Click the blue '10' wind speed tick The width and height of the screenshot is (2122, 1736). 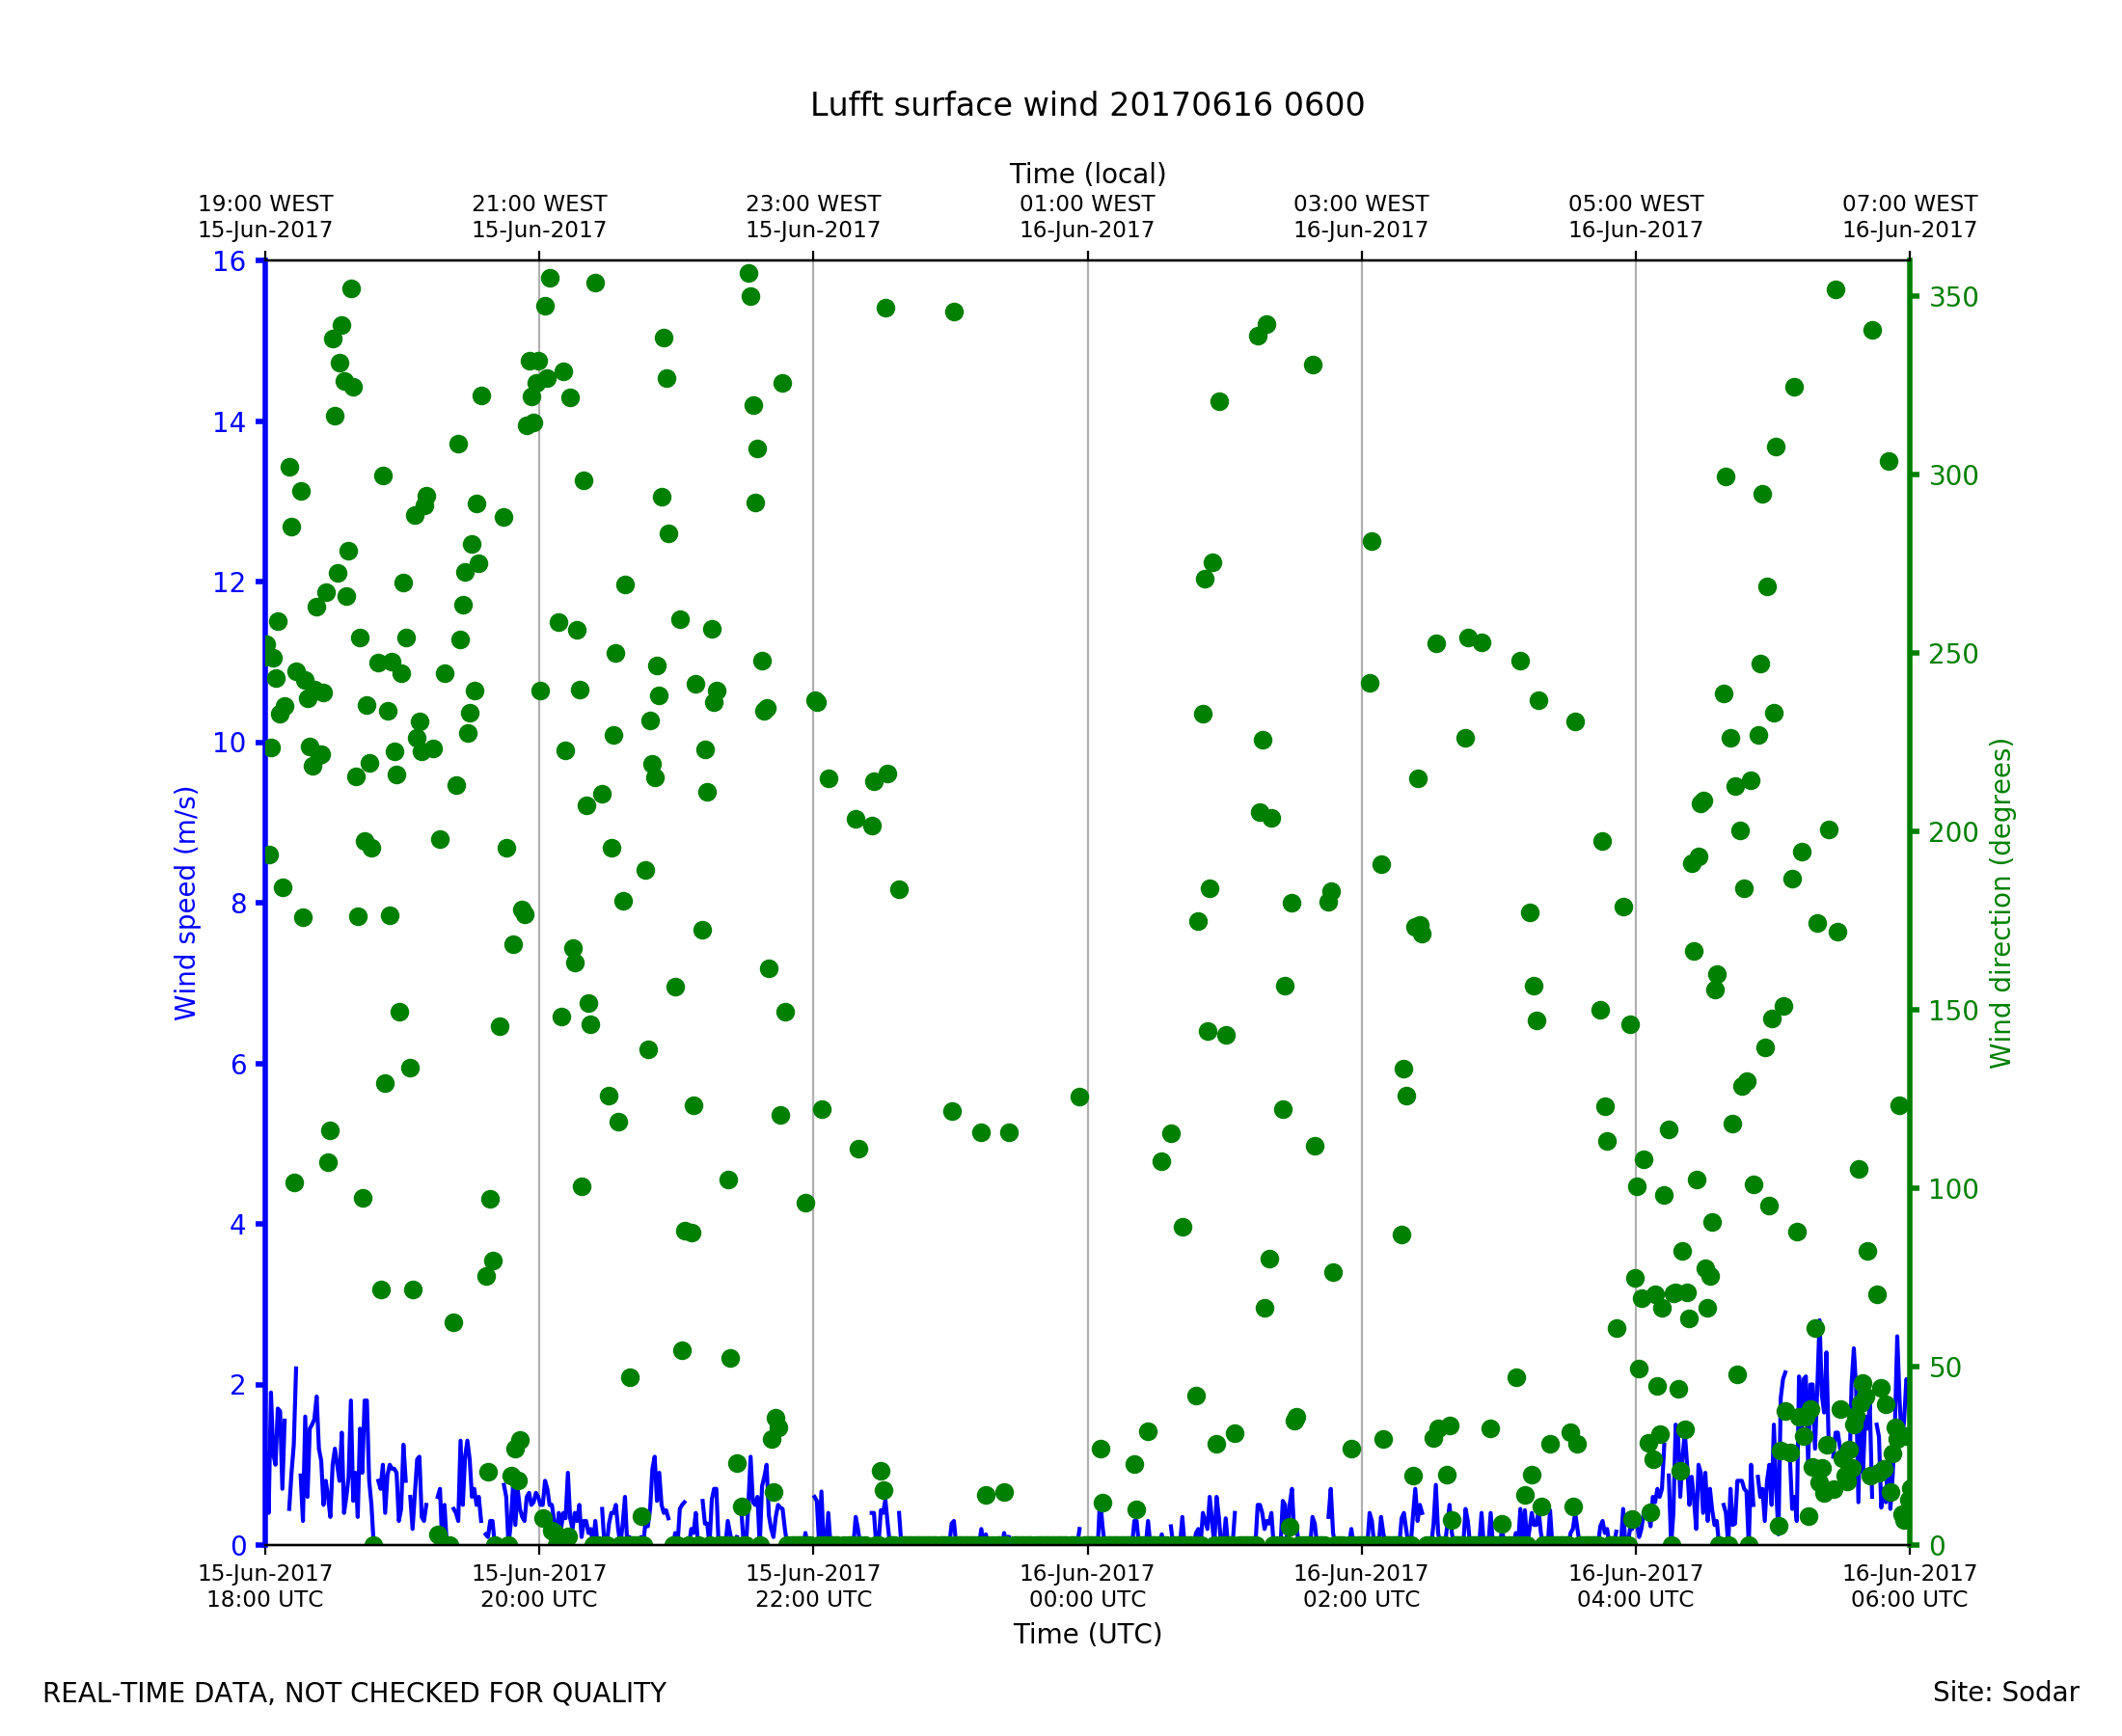[228, 743]
